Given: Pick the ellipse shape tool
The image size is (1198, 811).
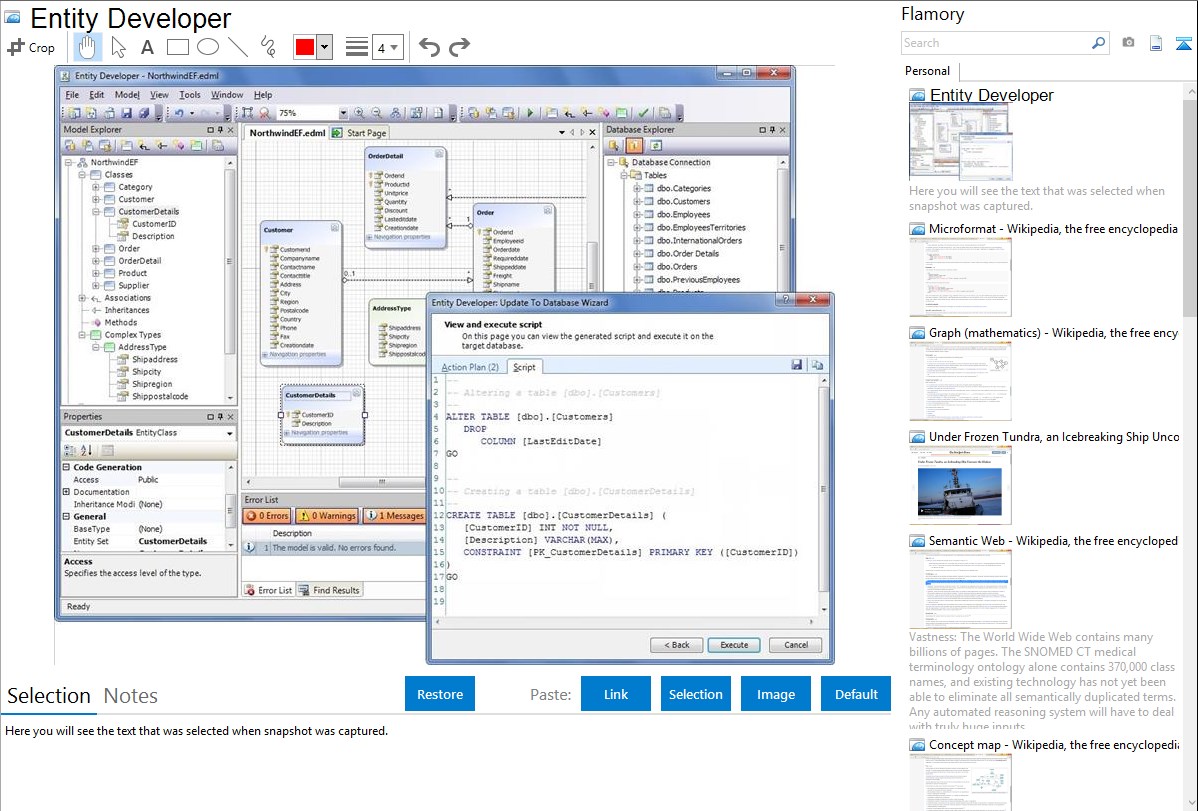Looking at the screenshot, I should point(208,47).
